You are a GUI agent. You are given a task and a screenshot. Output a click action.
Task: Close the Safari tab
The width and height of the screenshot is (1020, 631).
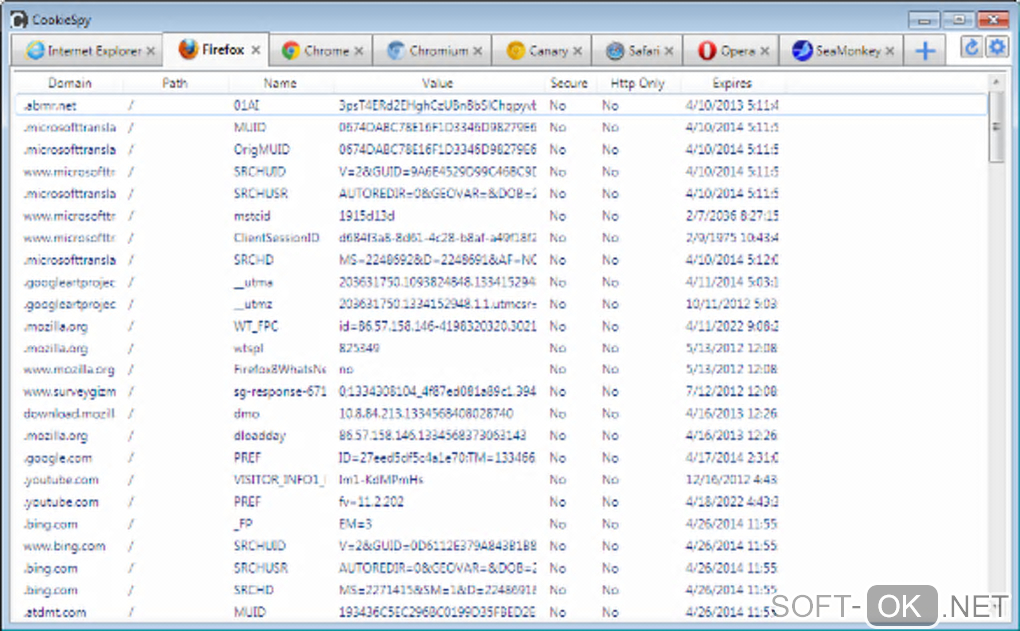coord(669,51)
